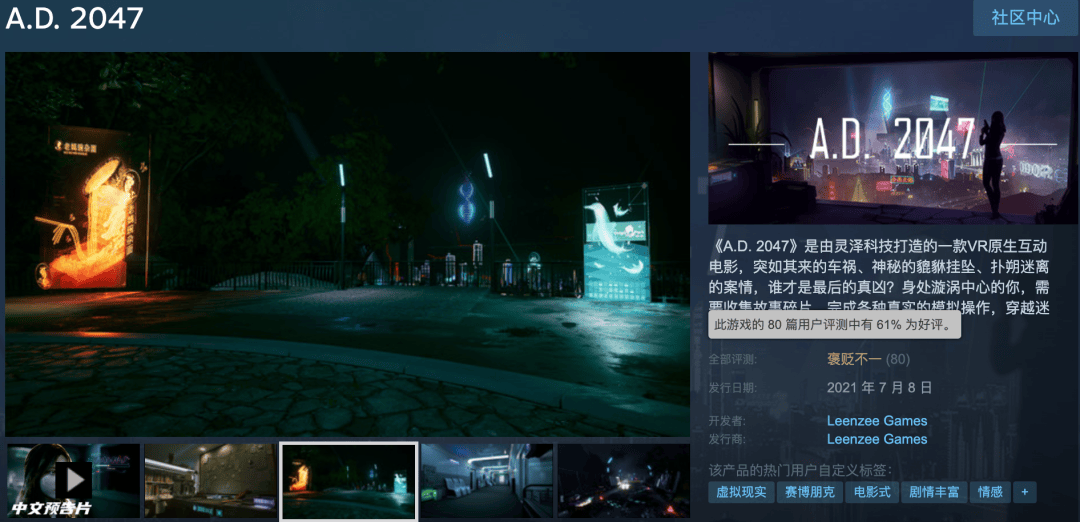The width and height of the screenshot is (1080, 522).
Task: Click the 发行商 label
Action: 727,439
